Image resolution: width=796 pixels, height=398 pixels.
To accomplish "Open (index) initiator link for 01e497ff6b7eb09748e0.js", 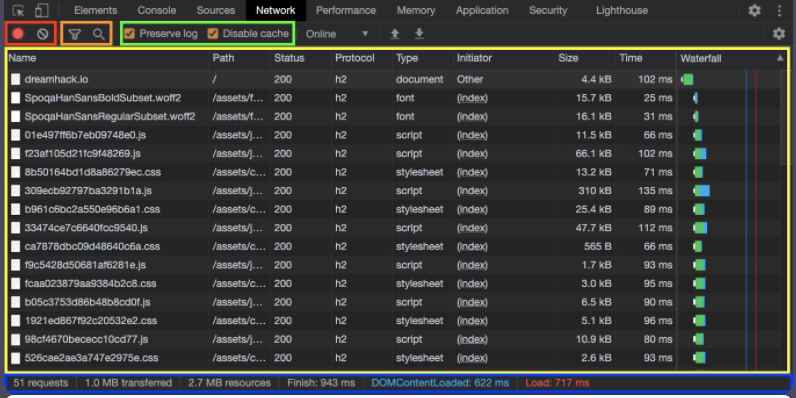I will point(472,135).
